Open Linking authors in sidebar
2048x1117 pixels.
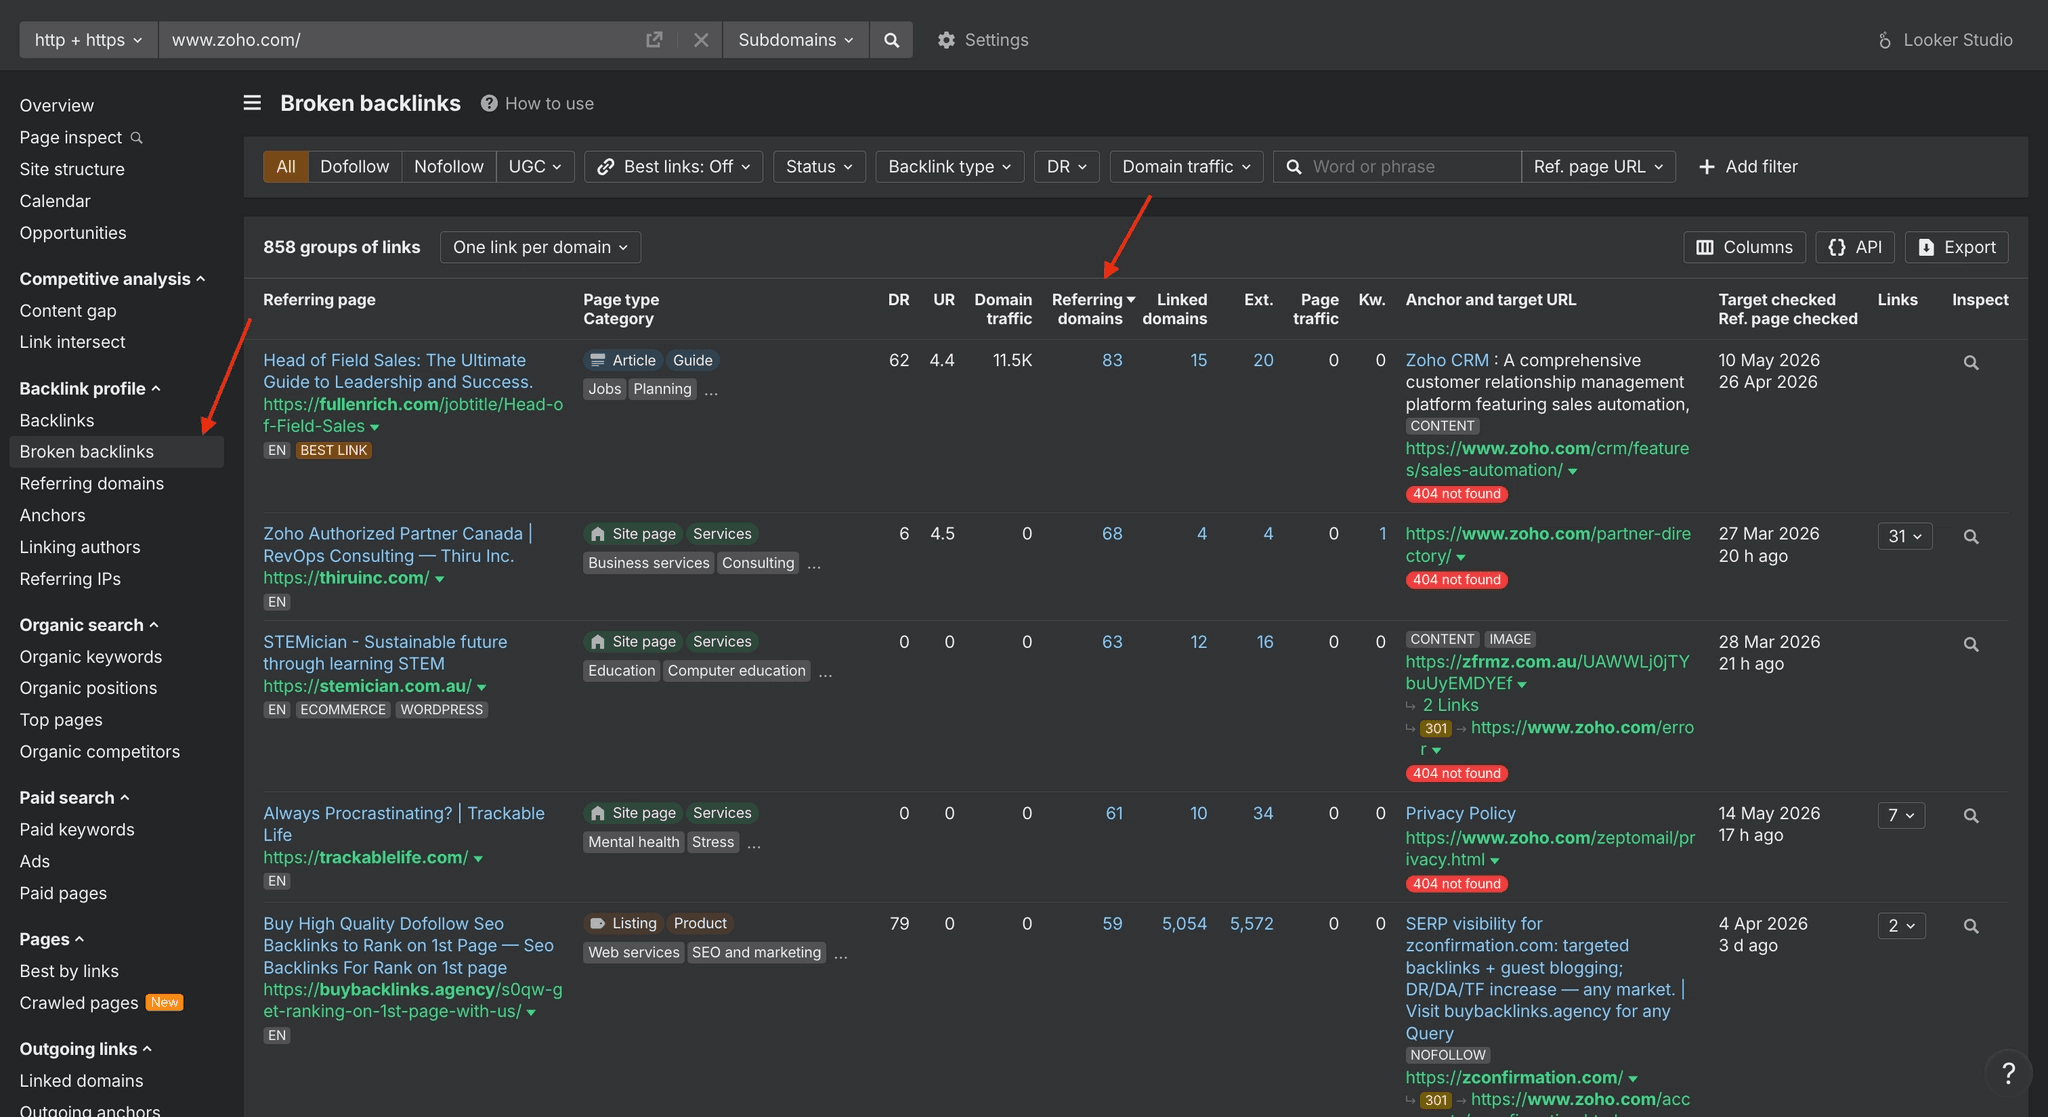click(80, 547)
